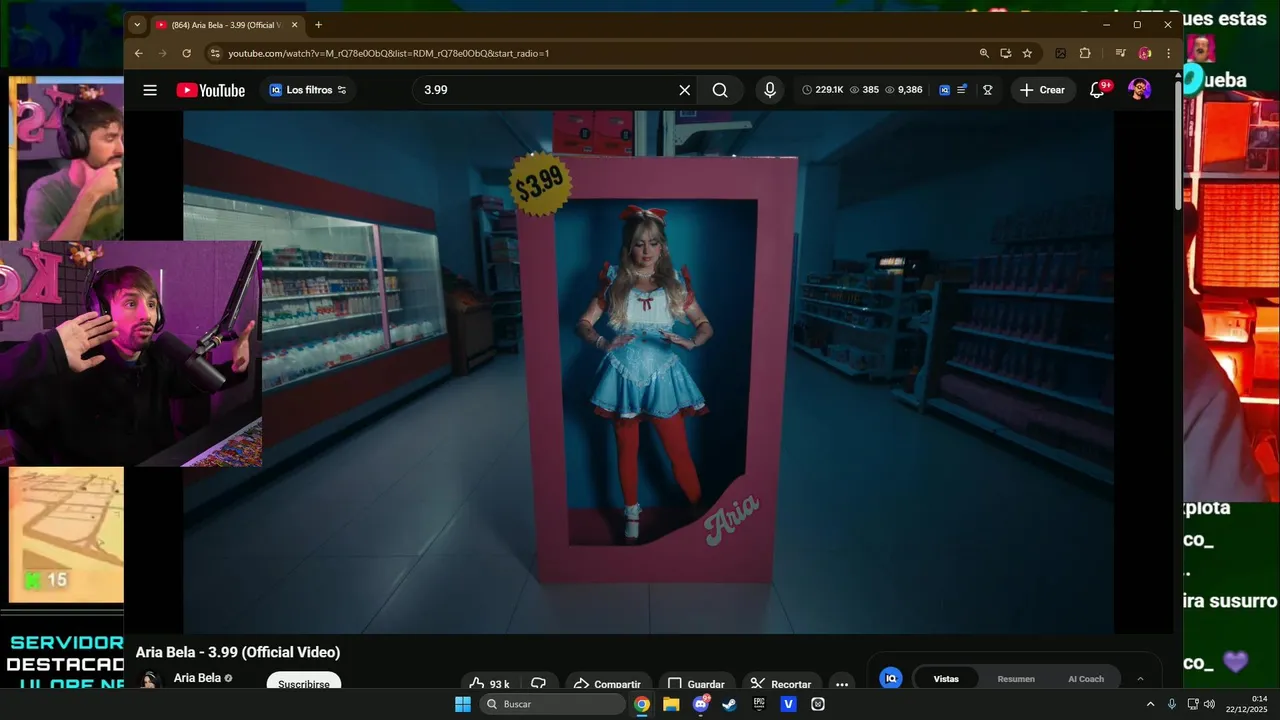Click the video player to pause
Screen dimensions: 1280x720
pos(648,372)
